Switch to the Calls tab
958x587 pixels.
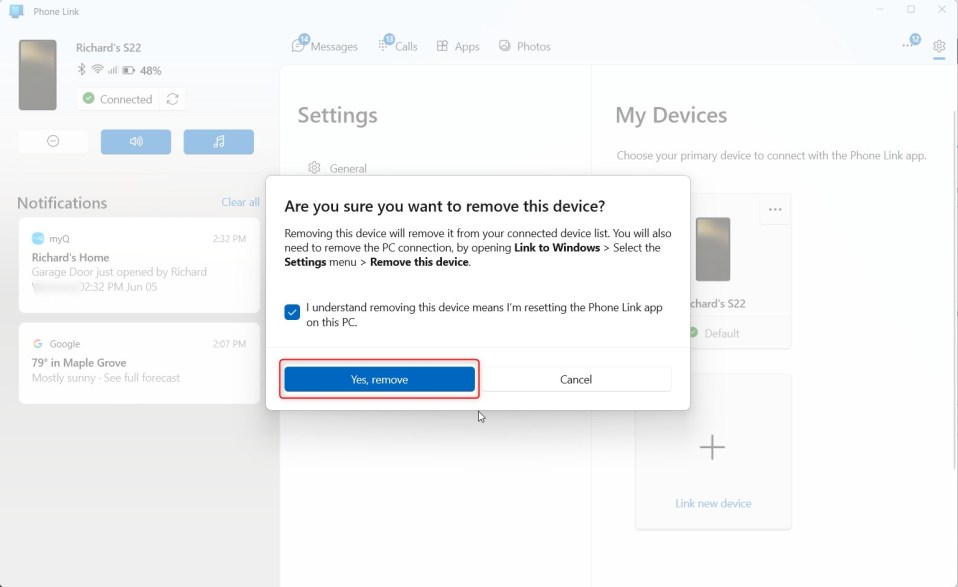[398, 46]
